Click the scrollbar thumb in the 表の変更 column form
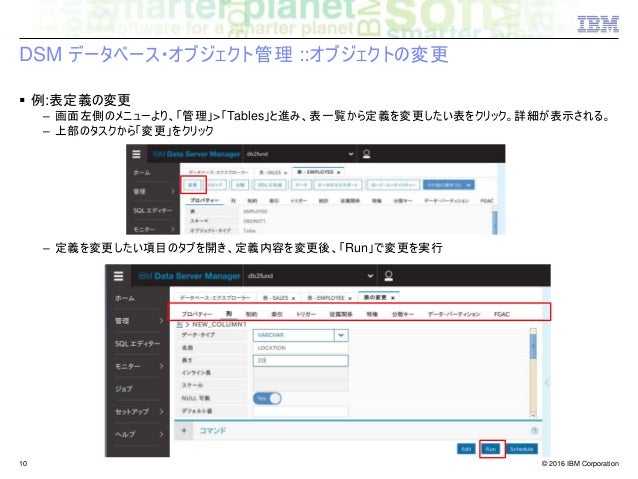This screenshot has height=479, width=638. (533, 347)
